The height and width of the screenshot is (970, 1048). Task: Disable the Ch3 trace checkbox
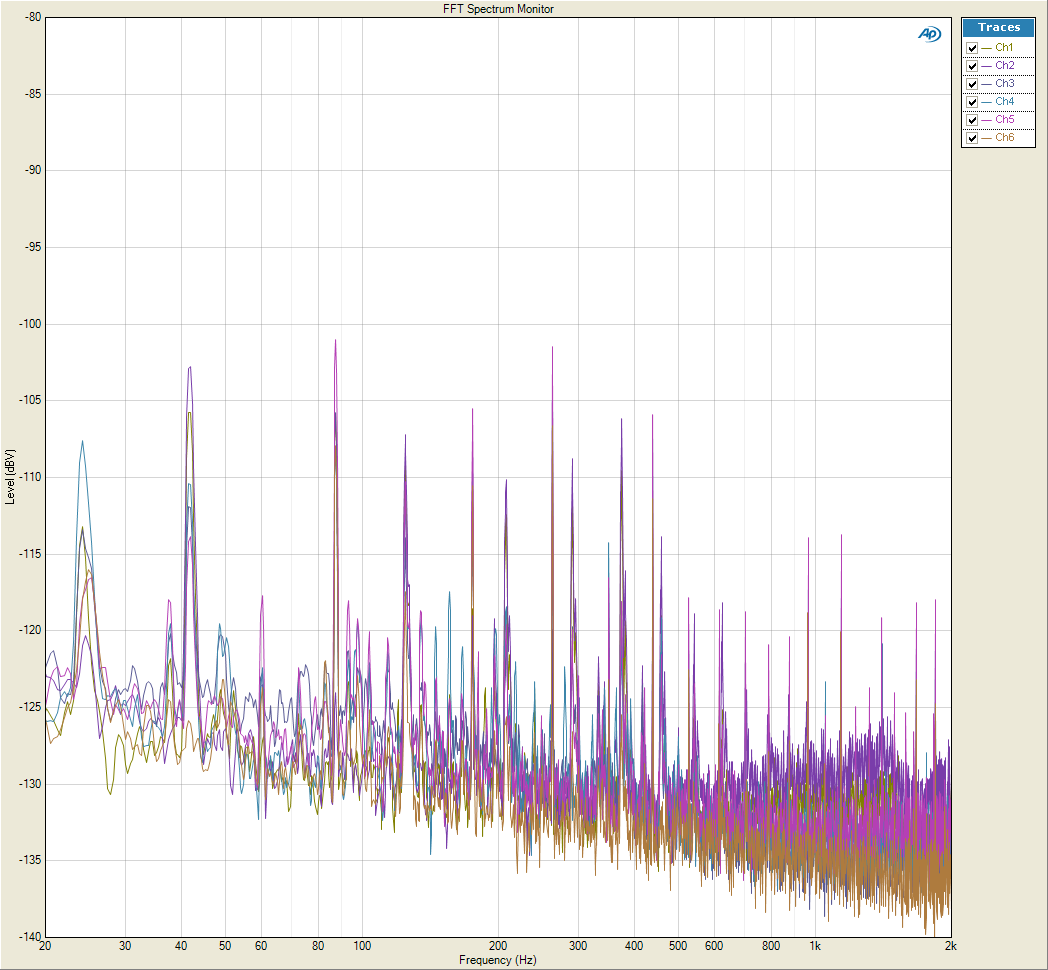pos(972,84)
